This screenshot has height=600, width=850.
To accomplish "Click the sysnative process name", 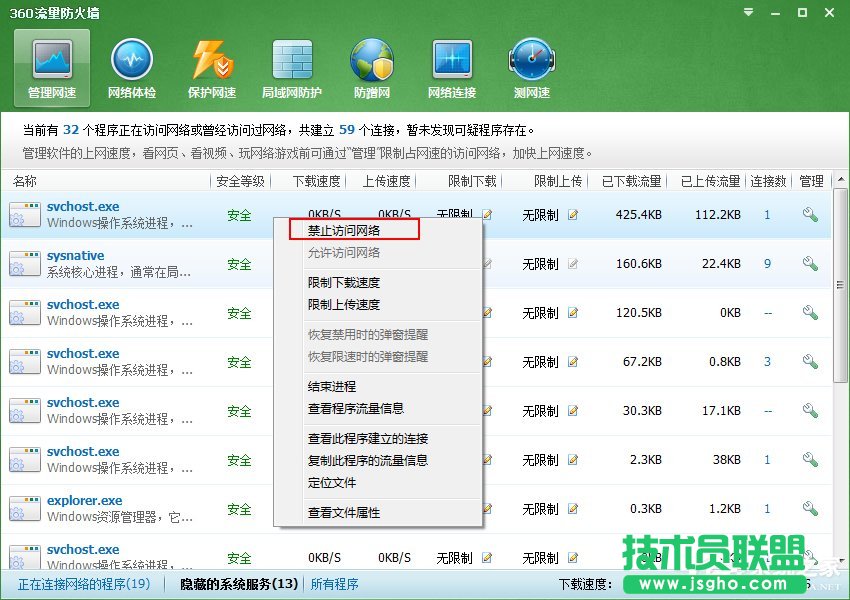I will click(75, 255).
